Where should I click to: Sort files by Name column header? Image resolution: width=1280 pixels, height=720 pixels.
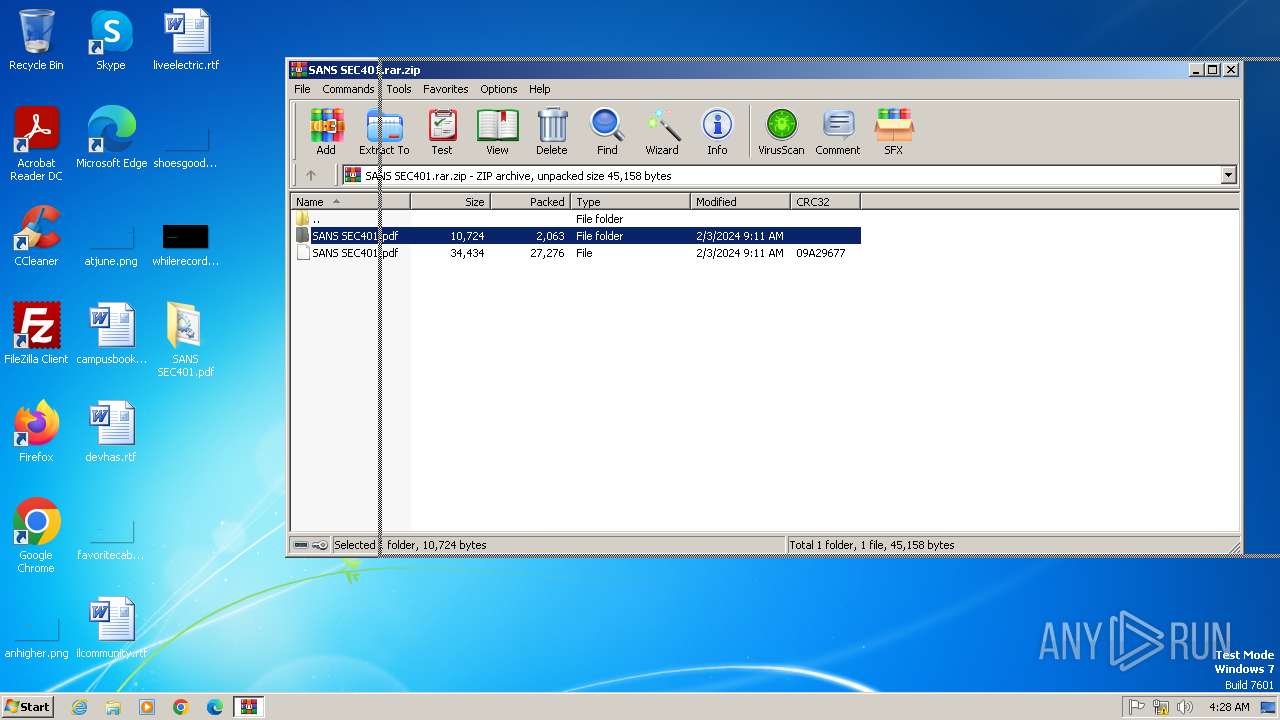coord(350,202)
